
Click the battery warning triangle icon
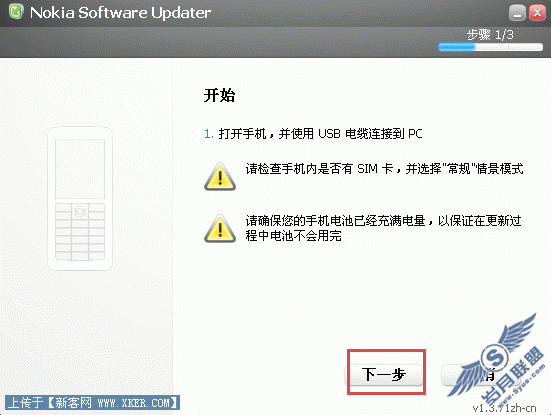(x=220, y=228)
